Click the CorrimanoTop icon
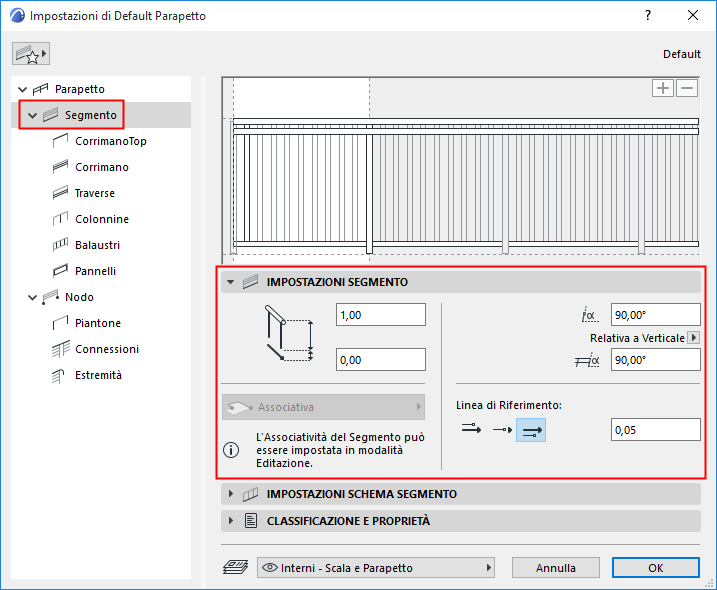This screenshot has width=717, height=590. tap(60, 141)
